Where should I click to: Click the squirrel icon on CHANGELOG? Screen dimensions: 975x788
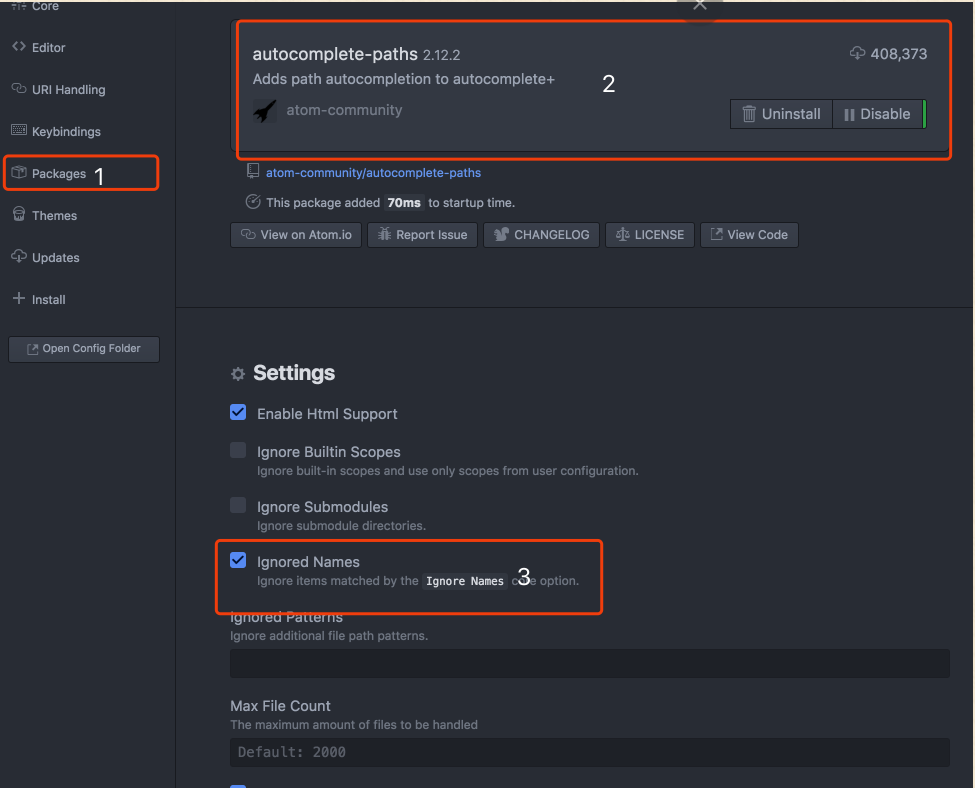tap(501, 234)
